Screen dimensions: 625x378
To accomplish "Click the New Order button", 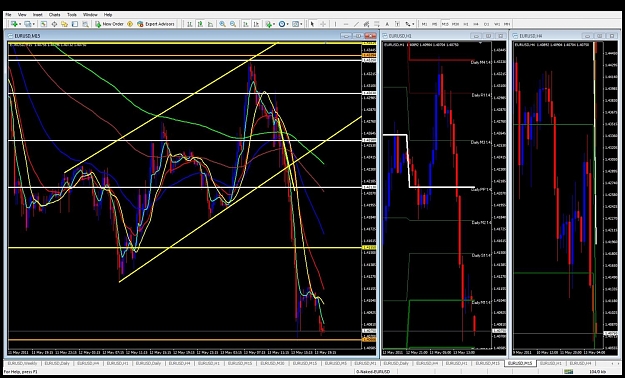I will pyautogui.click(x=109, y=24).
